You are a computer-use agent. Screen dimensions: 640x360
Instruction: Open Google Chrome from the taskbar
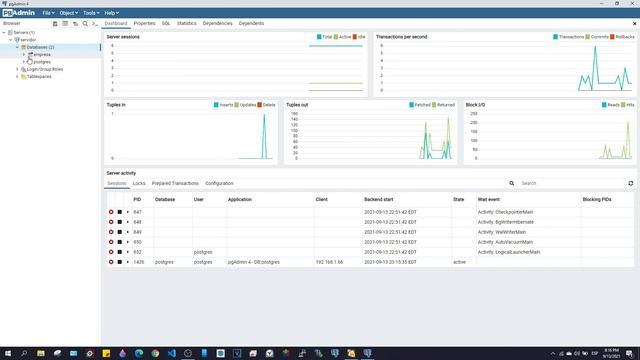tap(155, 353)
